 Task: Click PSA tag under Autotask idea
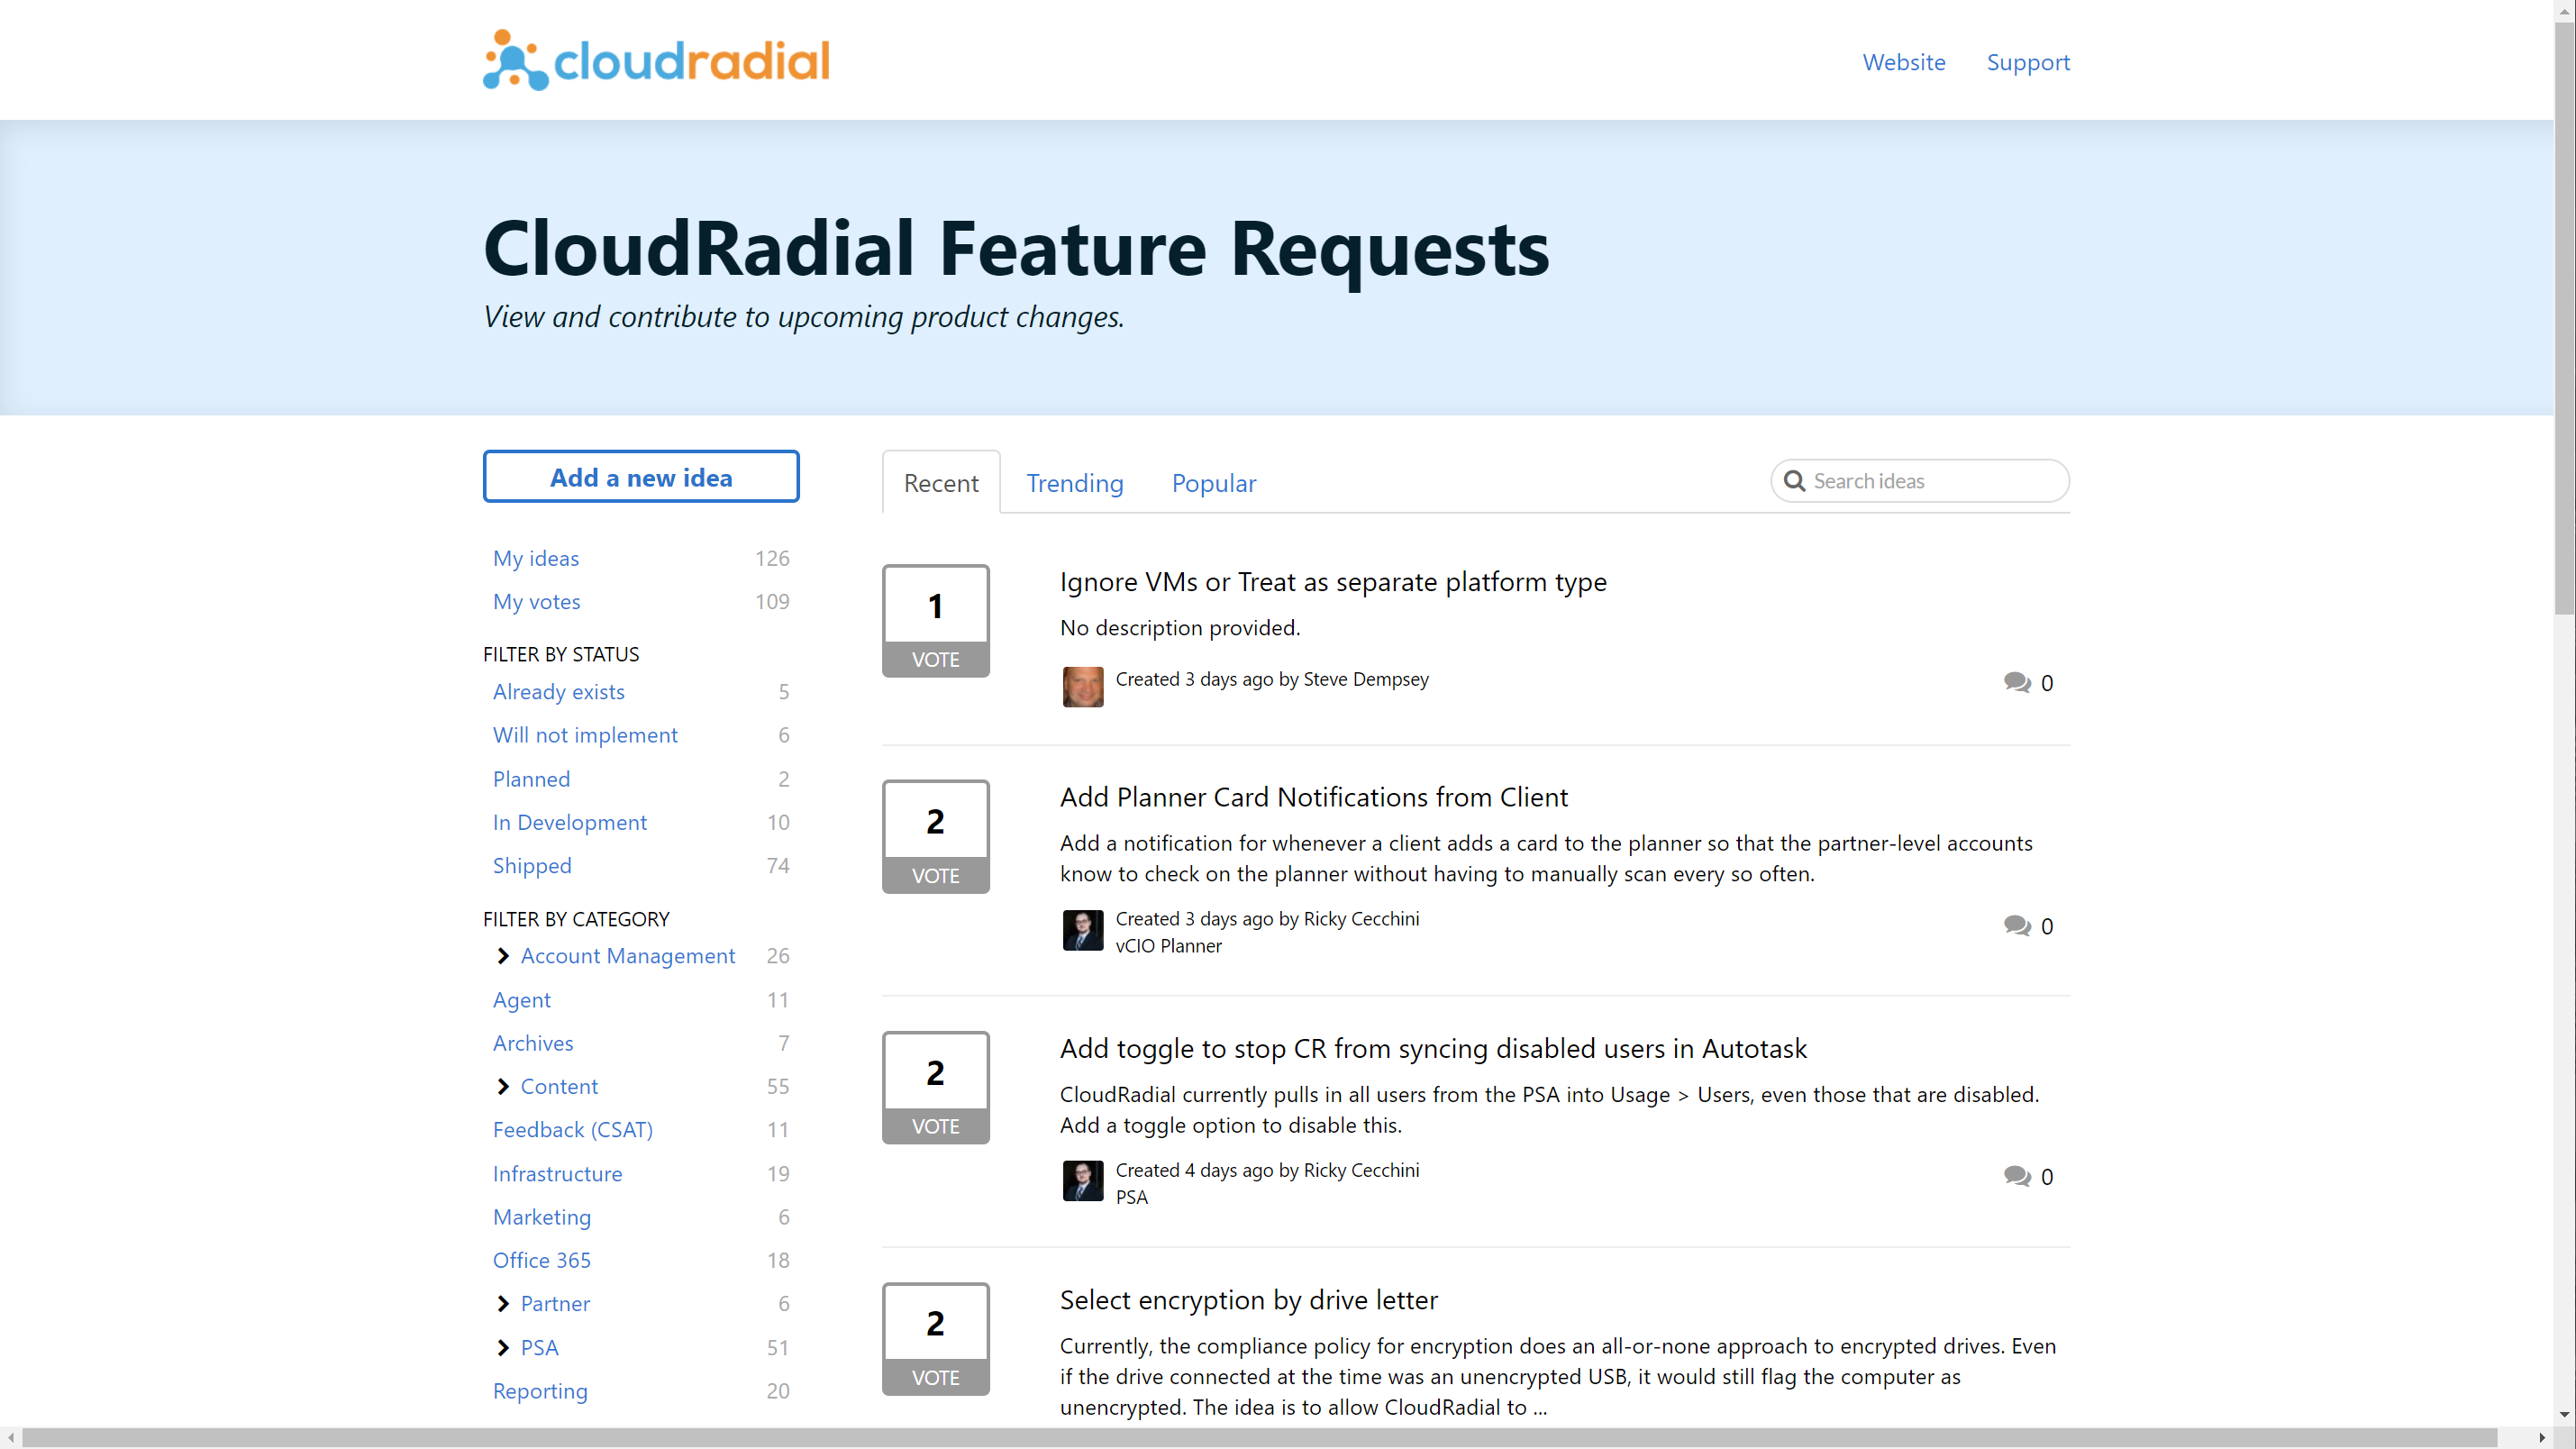(x=1131, y=1196)
